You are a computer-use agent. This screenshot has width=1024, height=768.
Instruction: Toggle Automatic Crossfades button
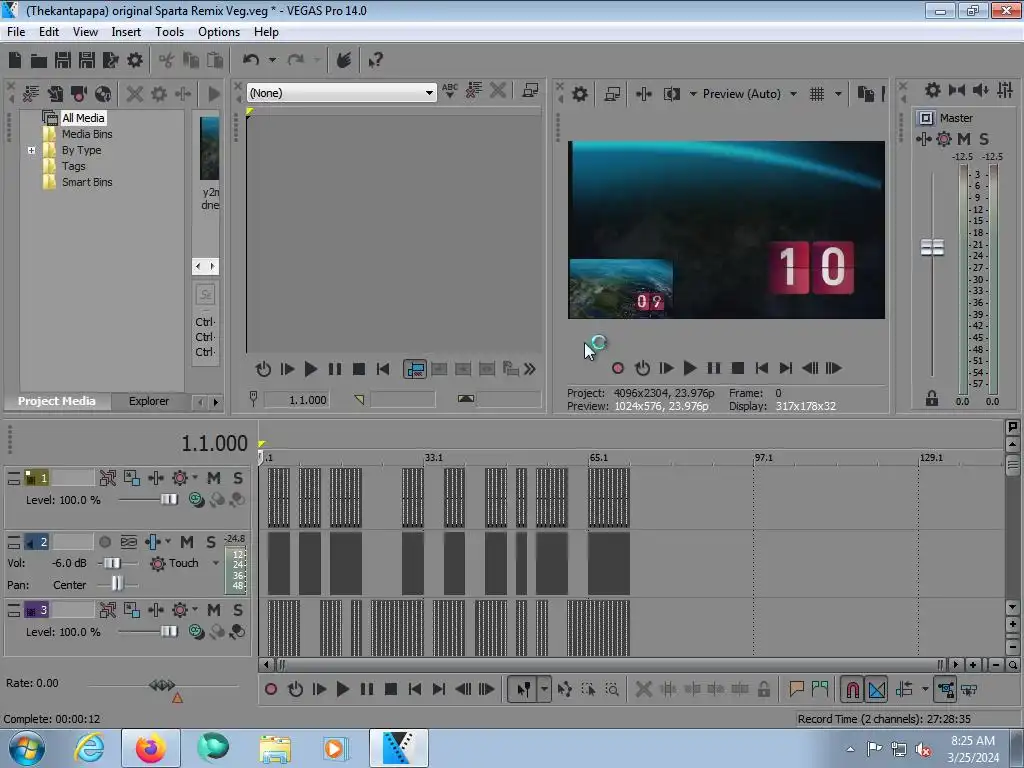877,689
